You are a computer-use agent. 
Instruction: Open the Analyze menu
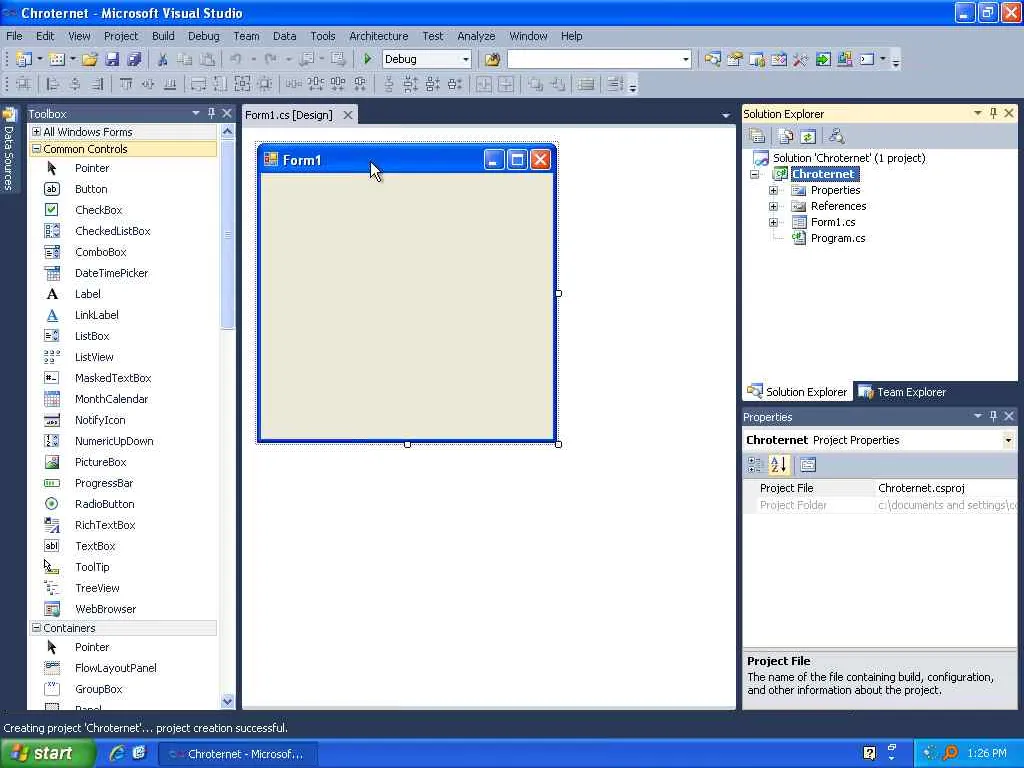[476, 36]
